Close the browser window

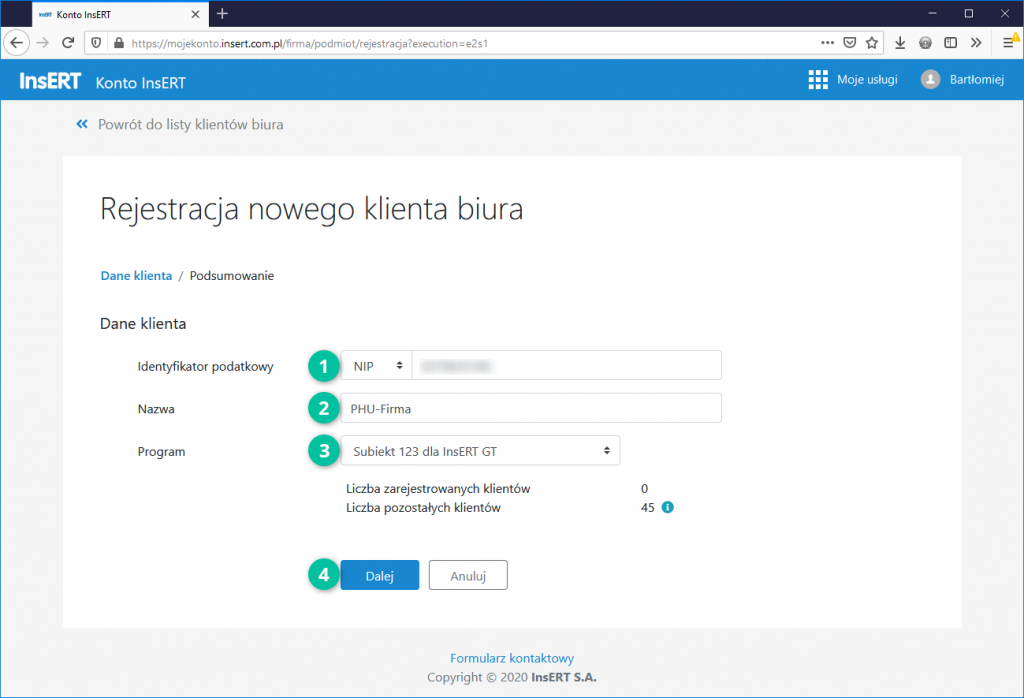pyautogui.click(x=1005, y=13)
